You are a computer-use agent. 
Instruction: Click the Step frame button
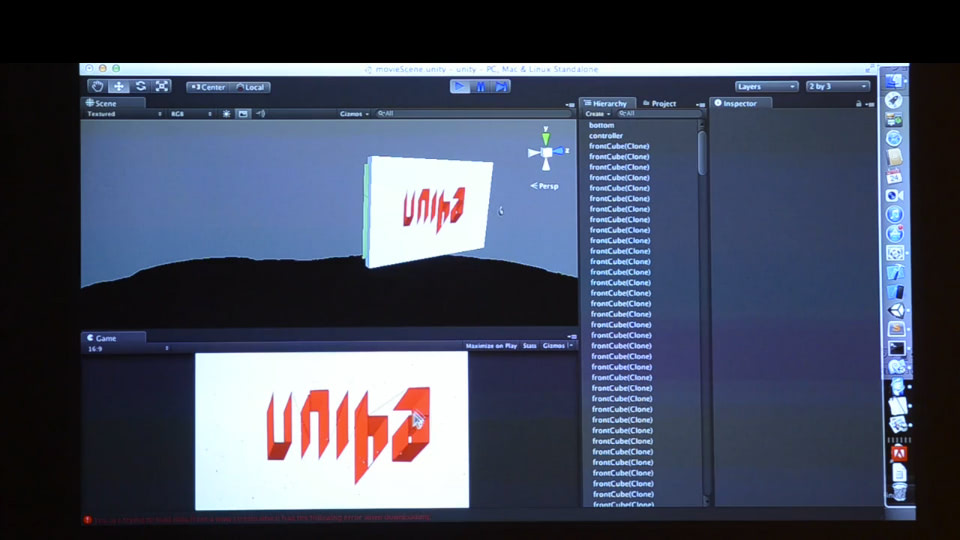pyautogui.click(x=501, y=87)
